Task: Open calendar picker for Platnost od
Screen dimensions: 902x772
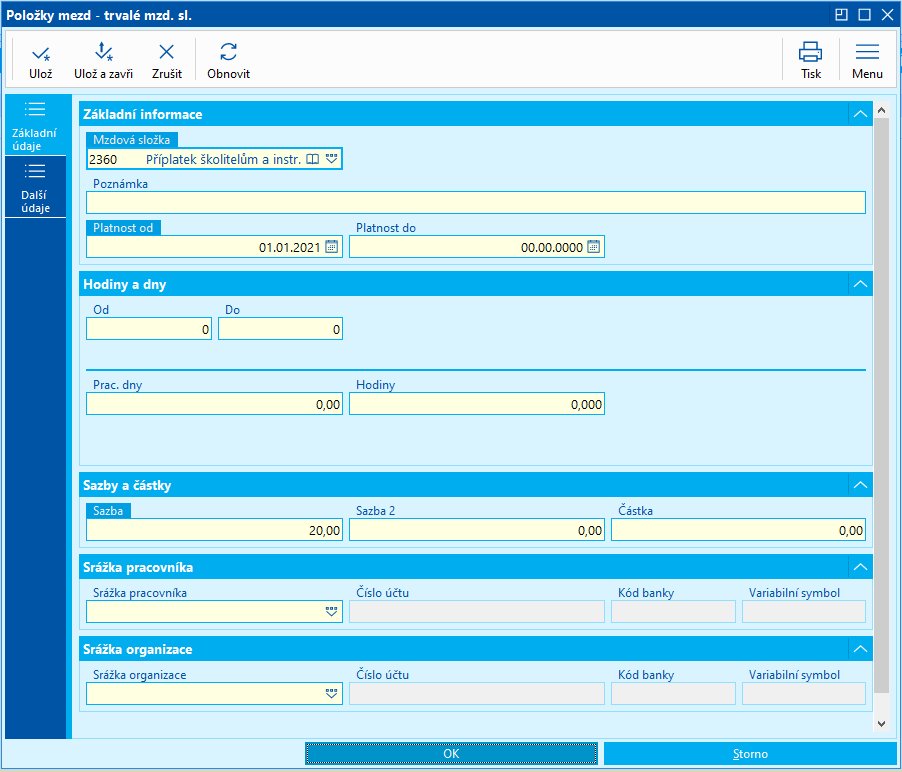Action: 332,247
